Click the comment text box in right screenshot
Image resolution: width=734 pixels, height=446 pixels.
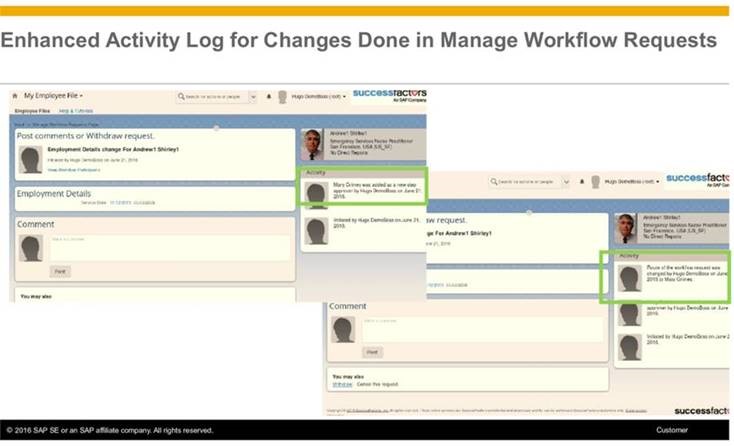point(482,330)
